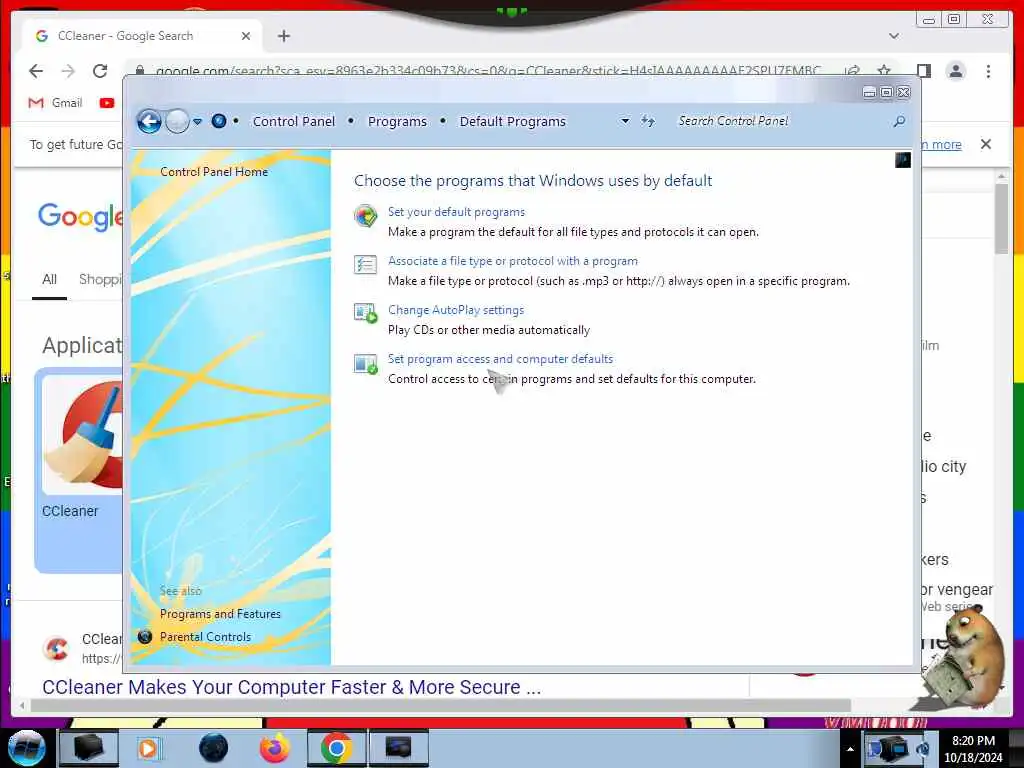Select the All search tab on Google

click(49, 280)
